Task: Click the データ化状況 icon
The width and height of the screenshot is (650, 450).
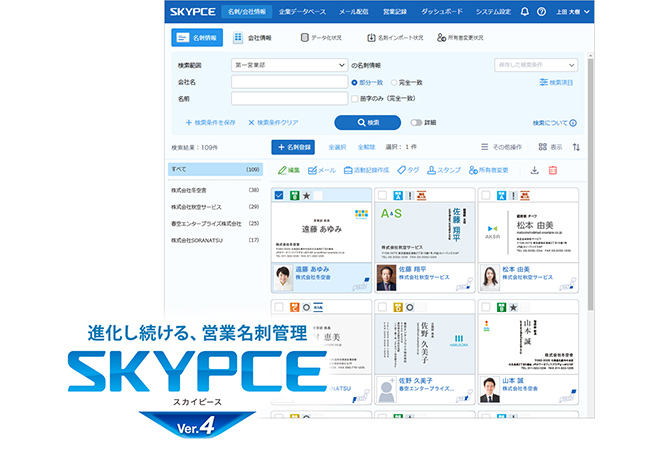Action: [x=305, y=38]
